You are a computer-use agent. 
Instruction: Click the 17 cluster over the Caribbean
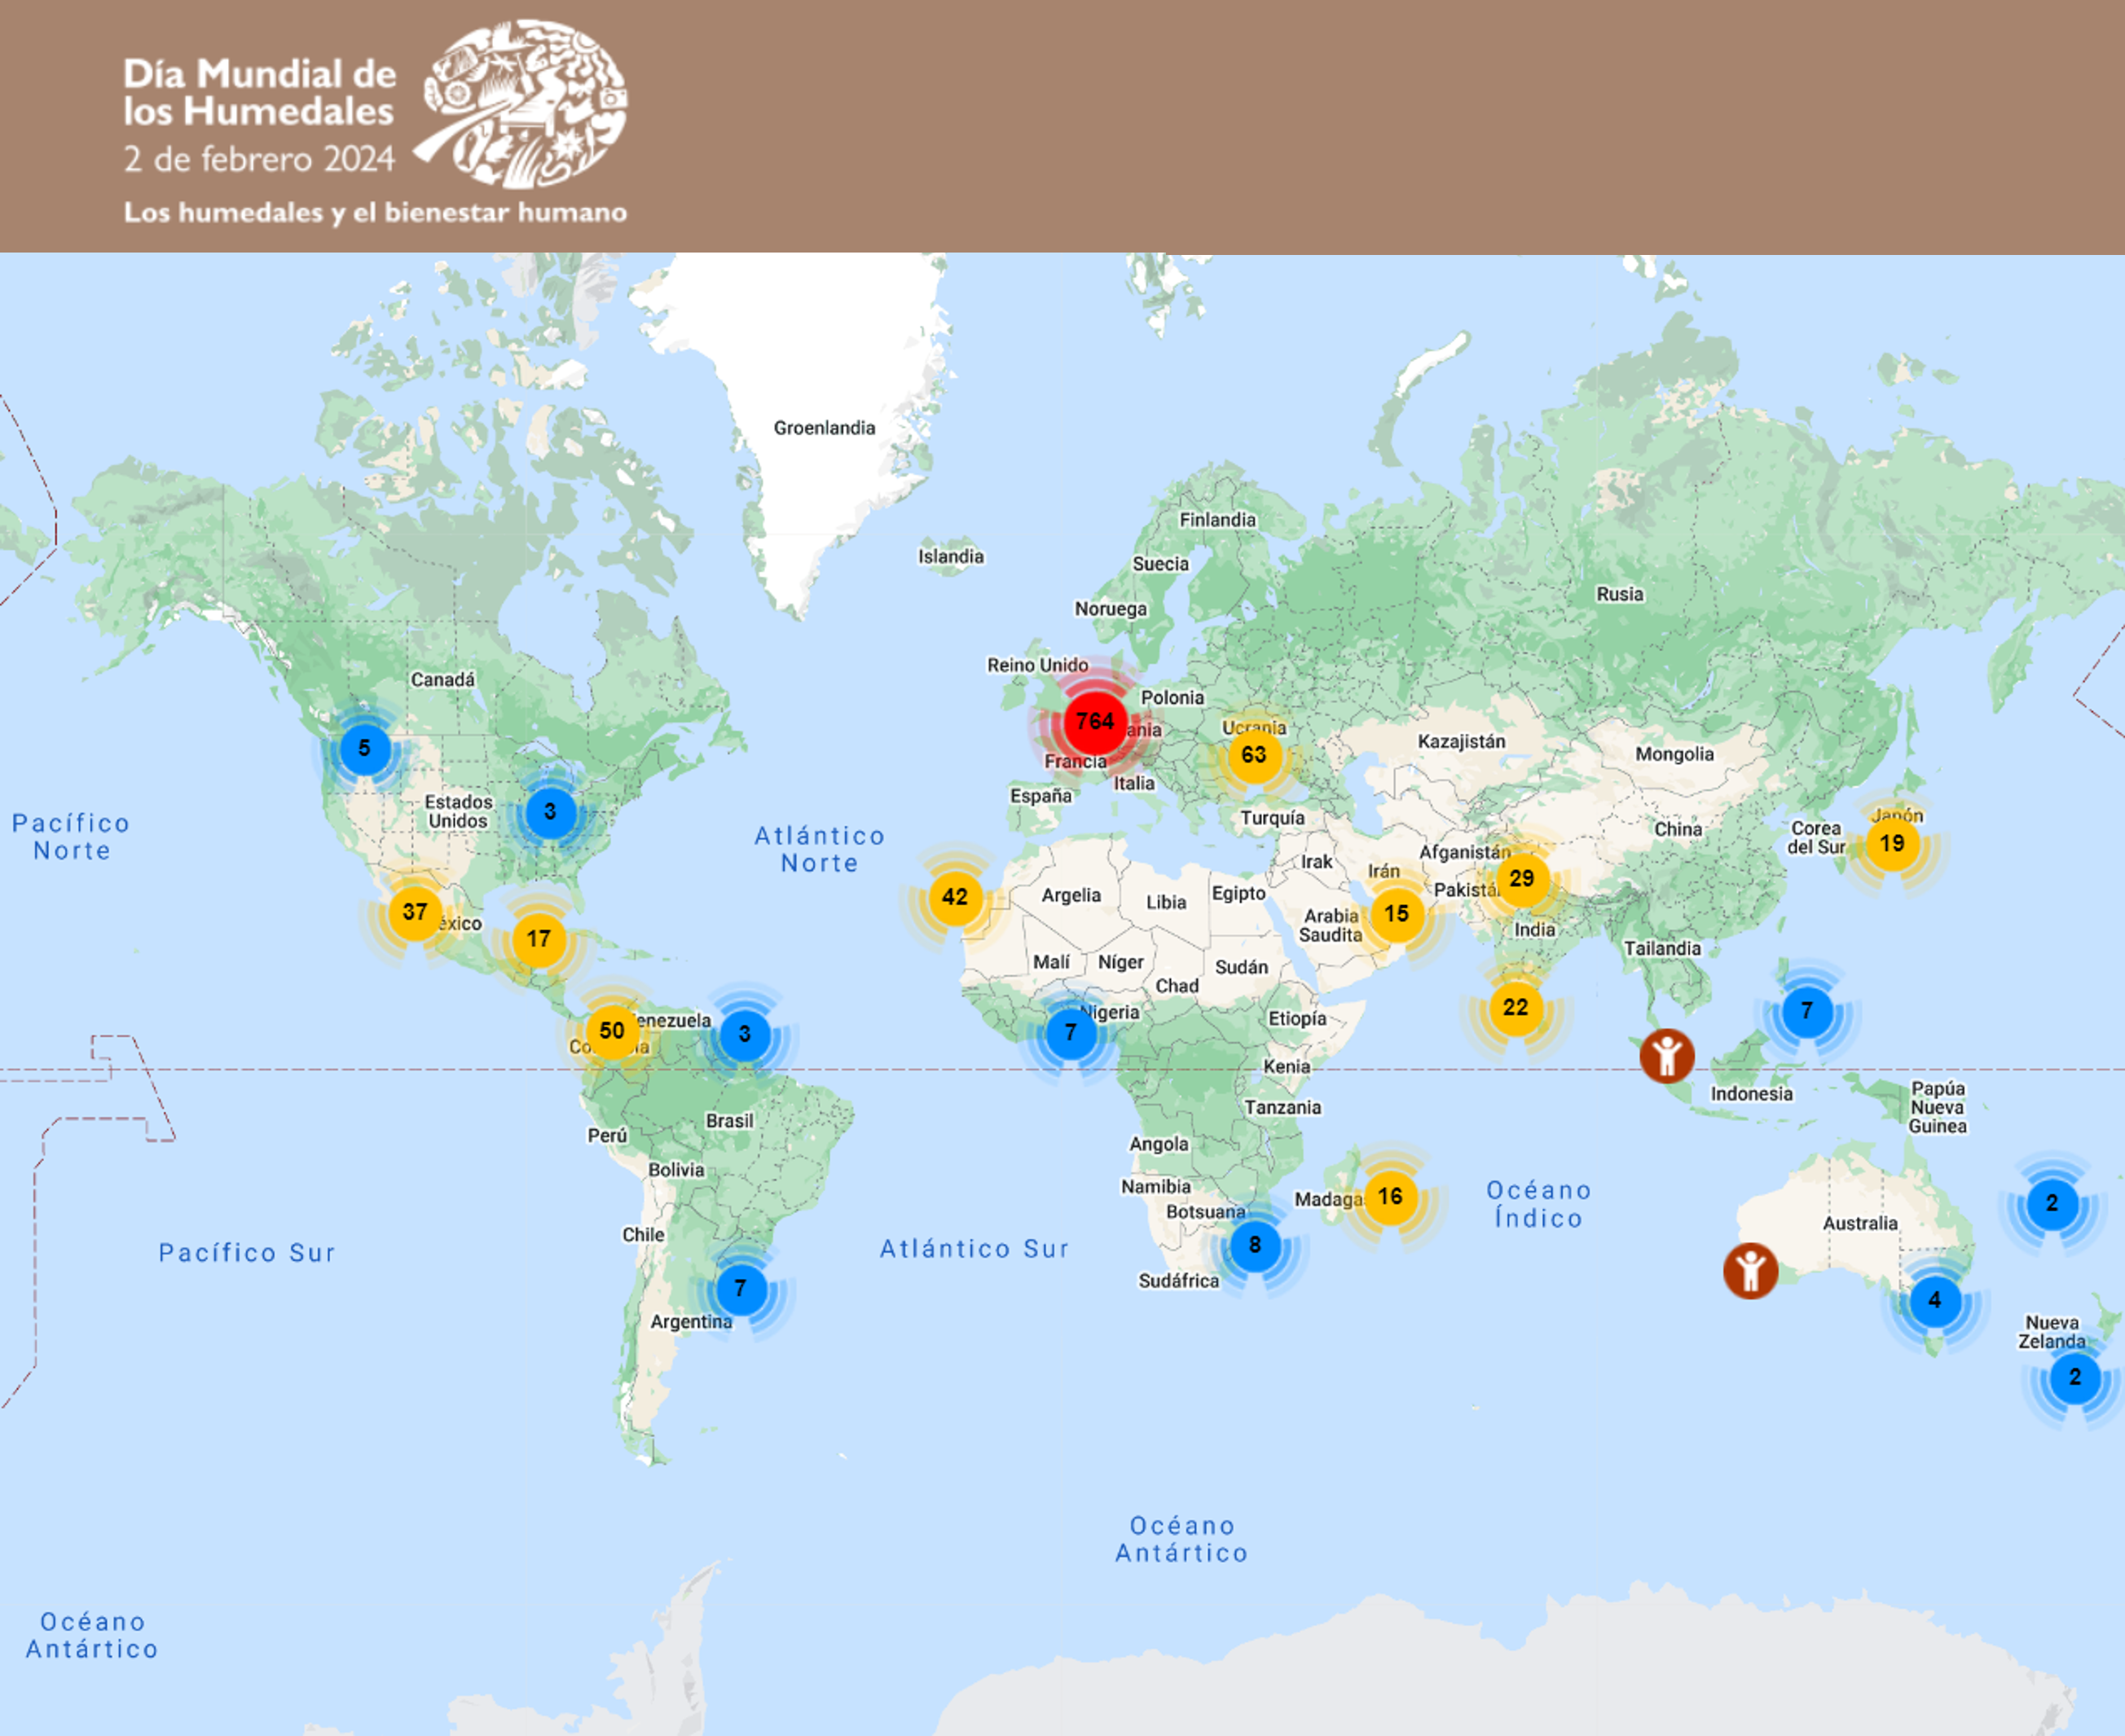tap(539, 939)
